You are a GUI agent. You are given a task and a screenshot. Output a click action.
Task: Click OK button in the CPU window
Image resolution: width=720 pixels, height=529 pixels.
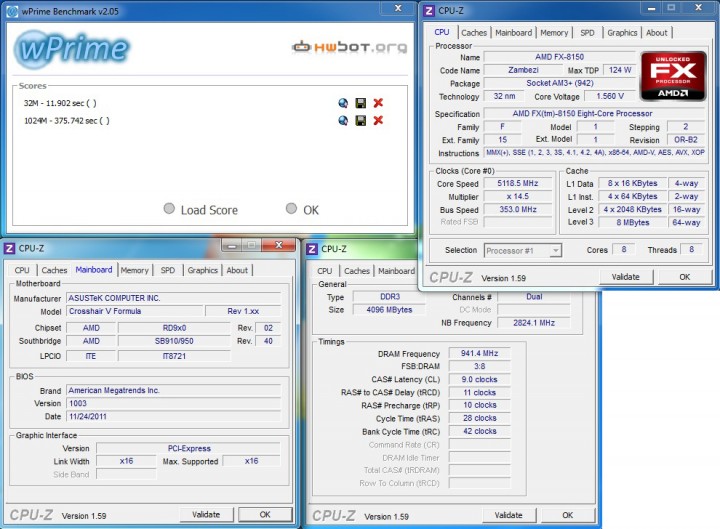point(685,277)
